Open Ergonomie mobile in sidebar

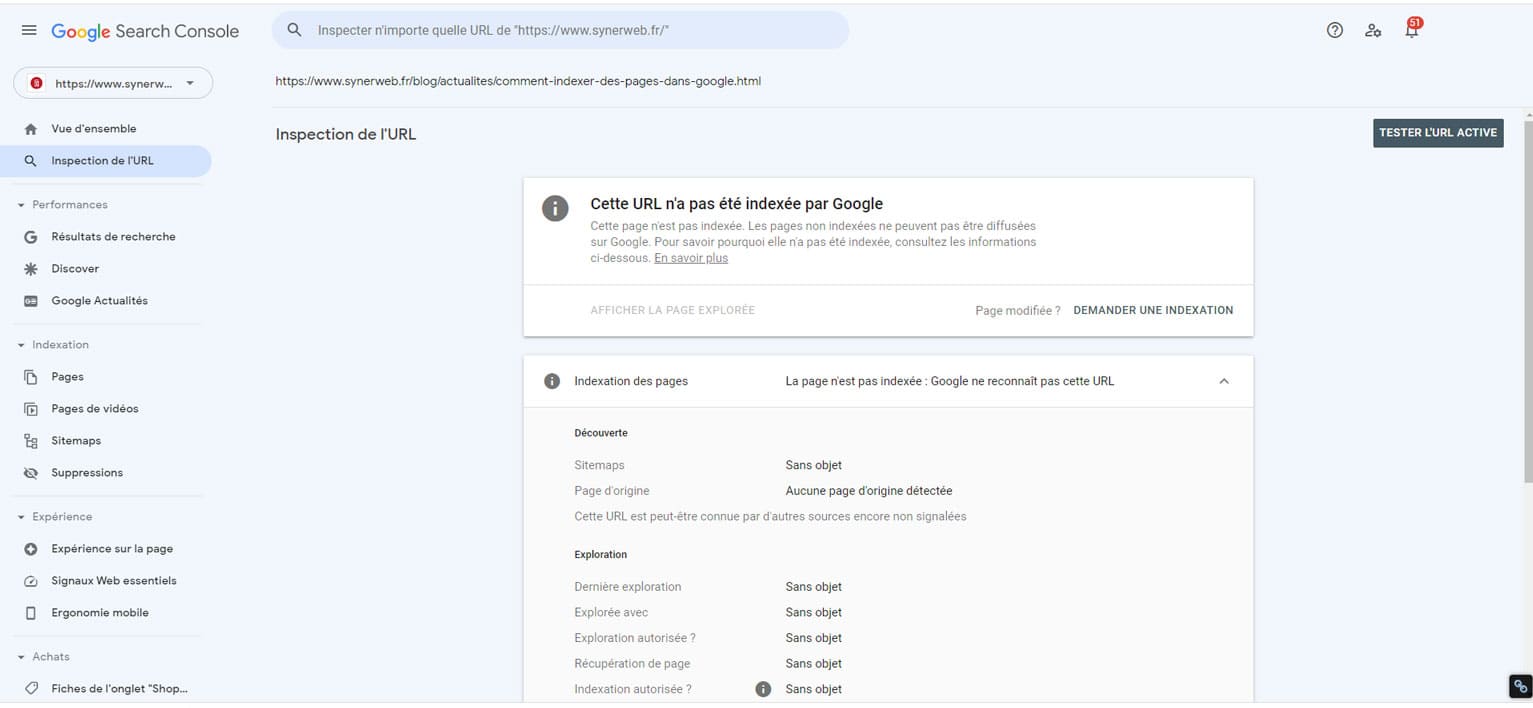(106, 613)
